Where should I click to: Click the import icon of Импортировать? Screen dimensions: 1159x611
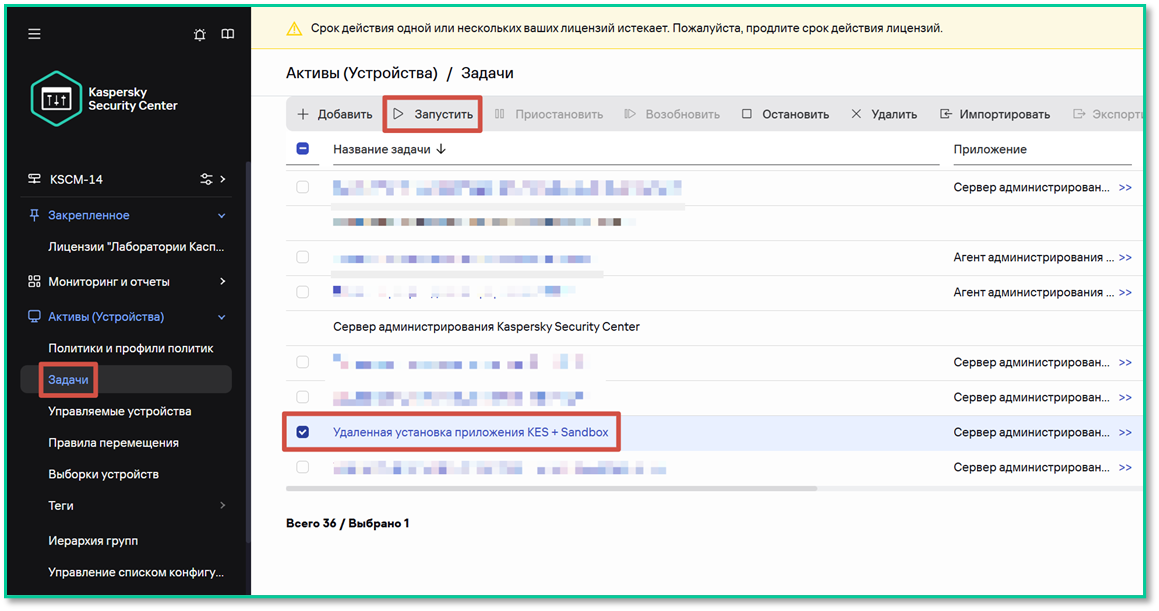(945, 114)
